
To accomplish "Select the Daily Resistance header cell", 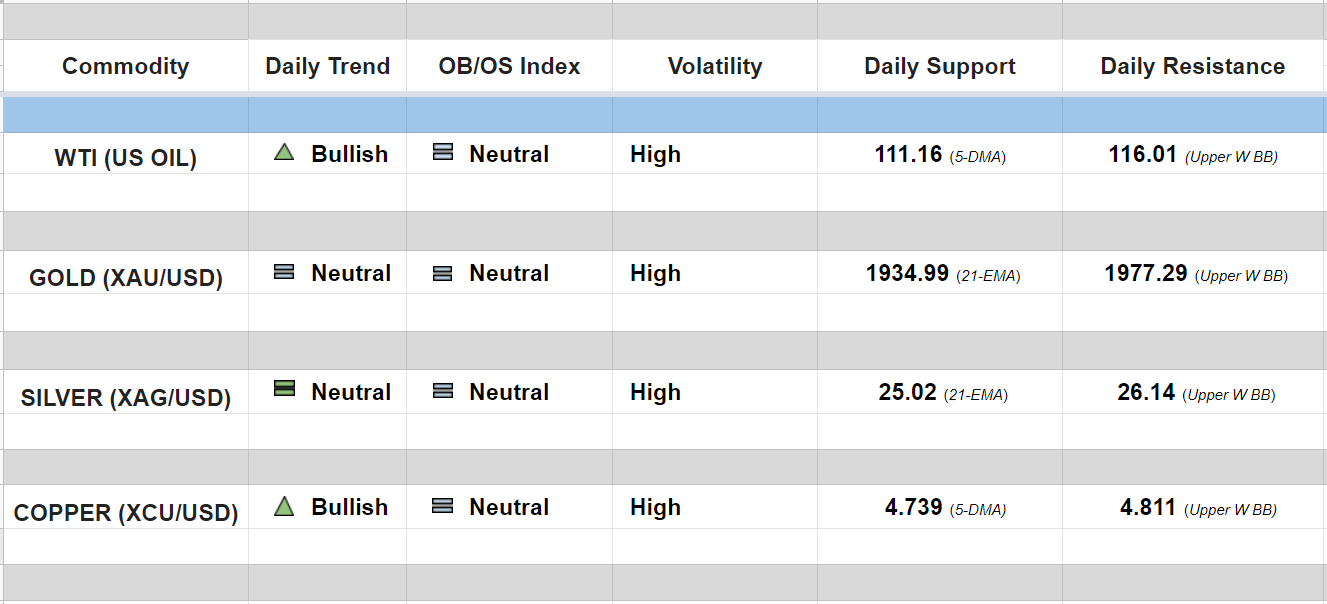I will tap(1192, 66).
